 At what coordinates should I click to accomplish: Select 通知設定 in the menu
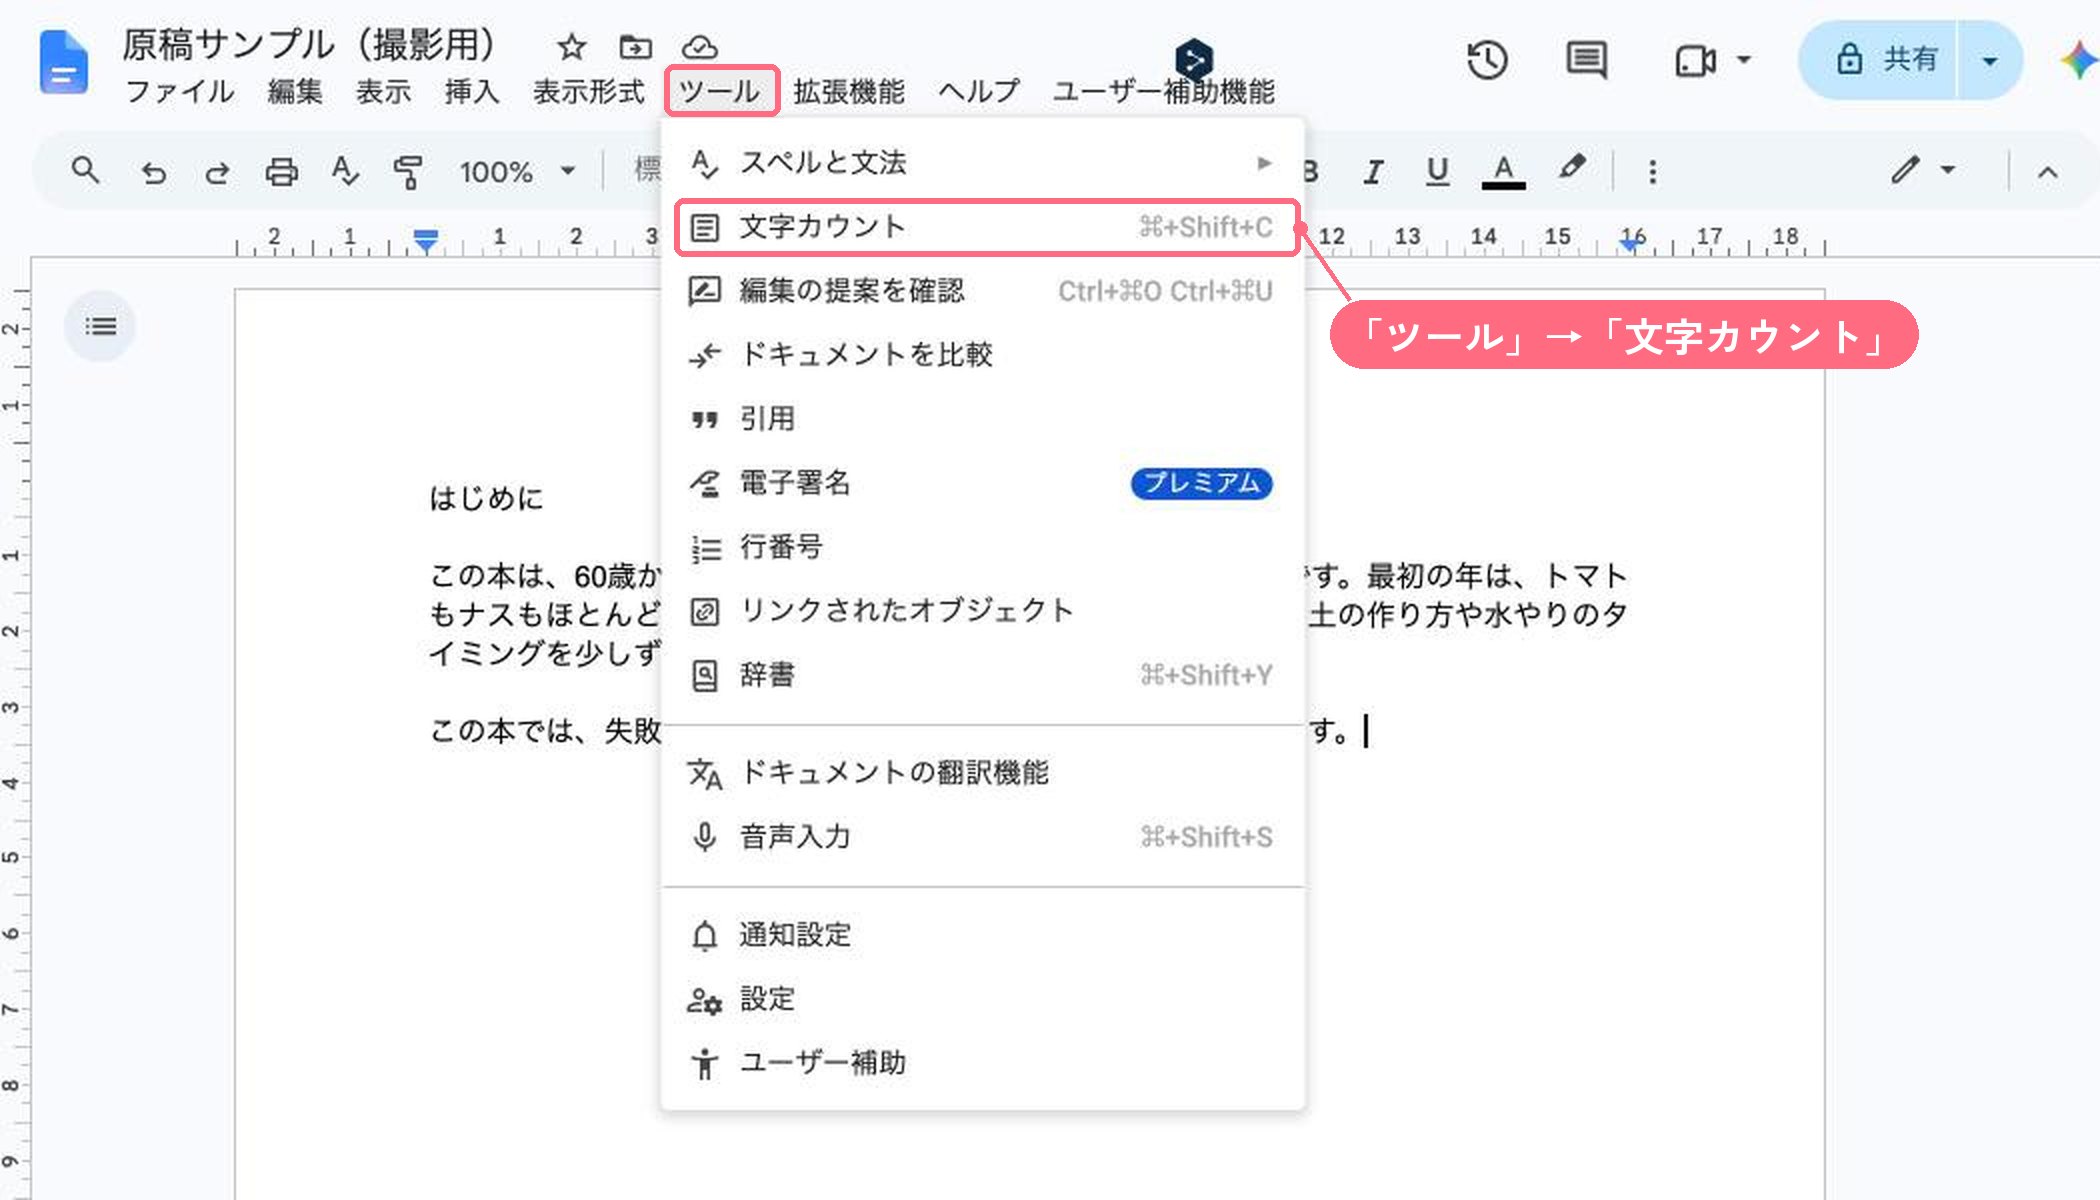(982, 934)
